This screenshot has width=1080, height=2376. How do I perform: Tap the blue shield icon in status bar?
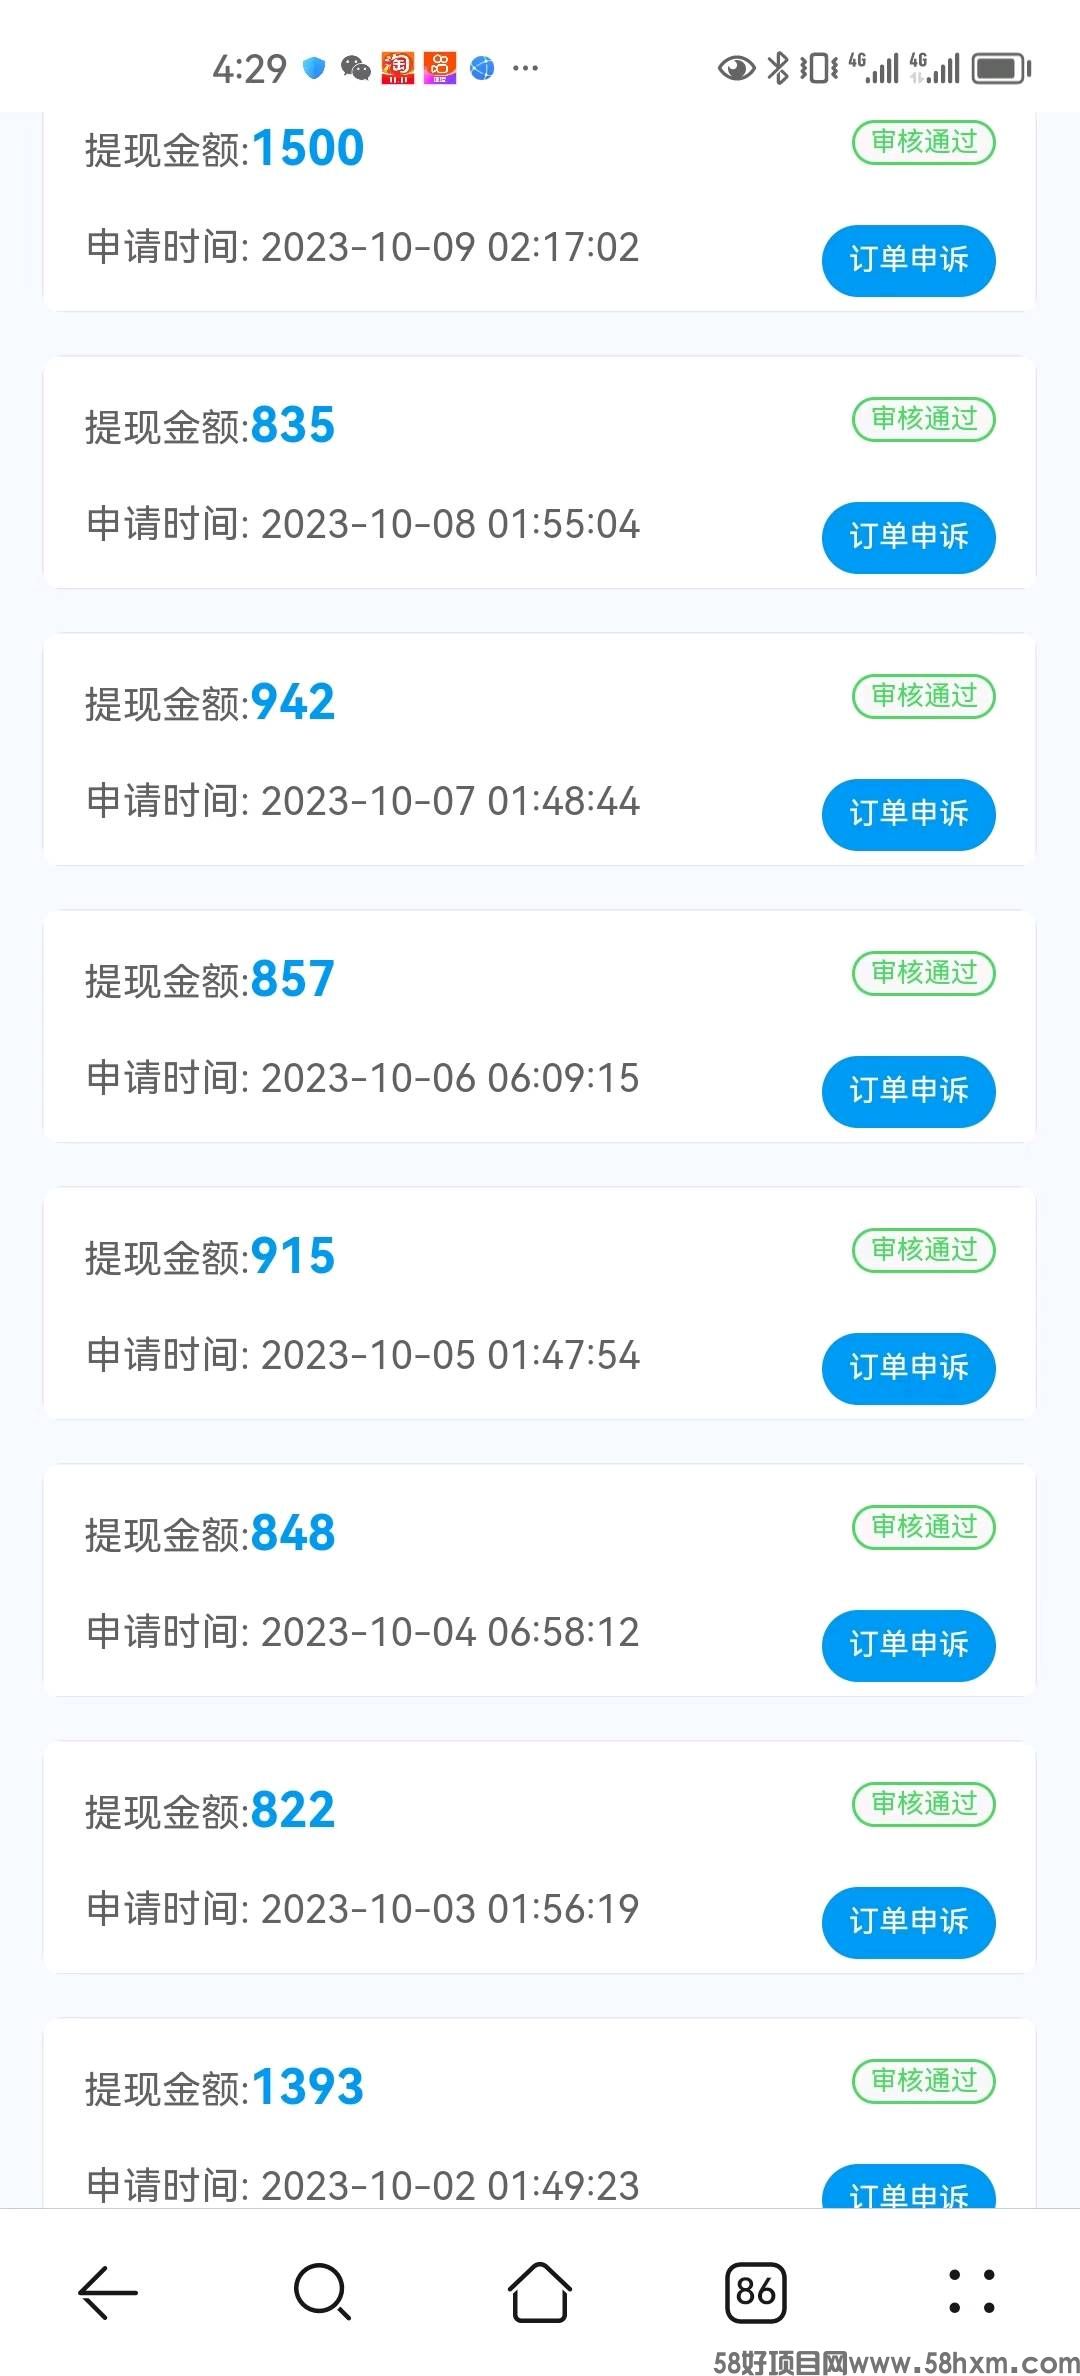[x=314, y=68]
